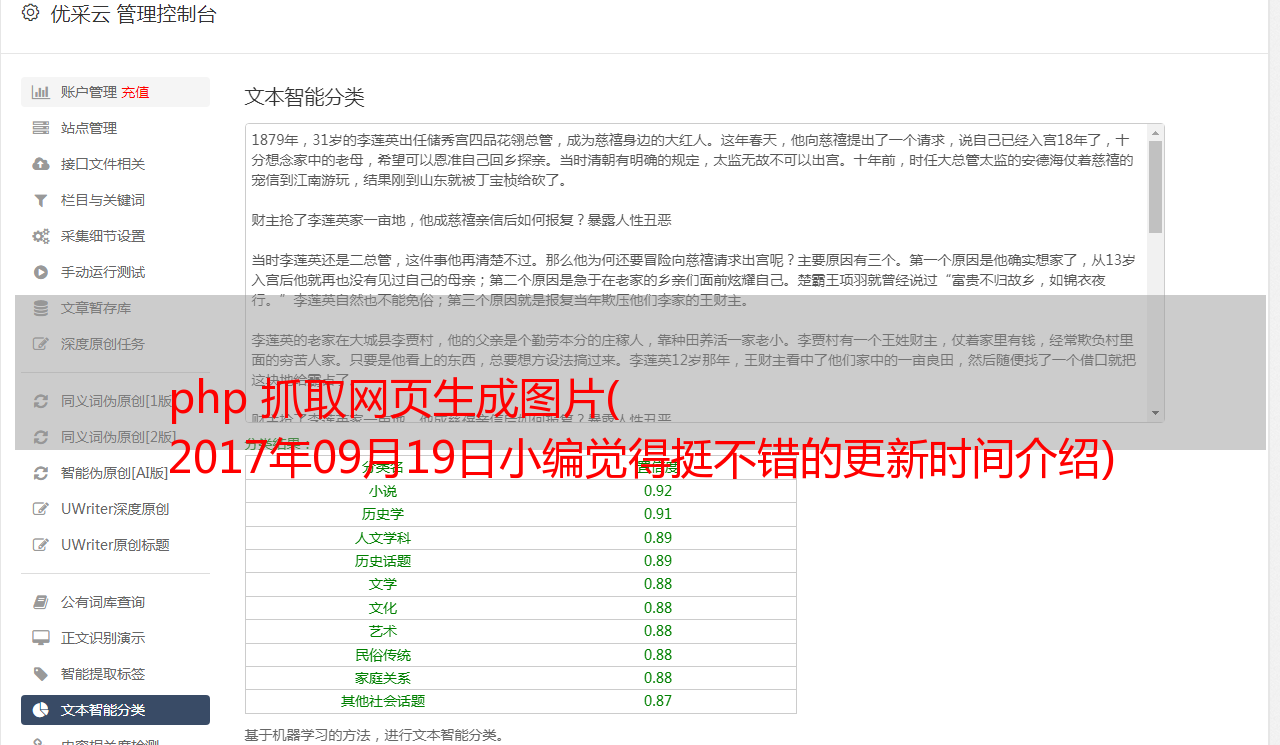Click the server icon for 站点管理
Image resolution: width=1280 pixels, height=745 pixels.
(x=40, y=128)
